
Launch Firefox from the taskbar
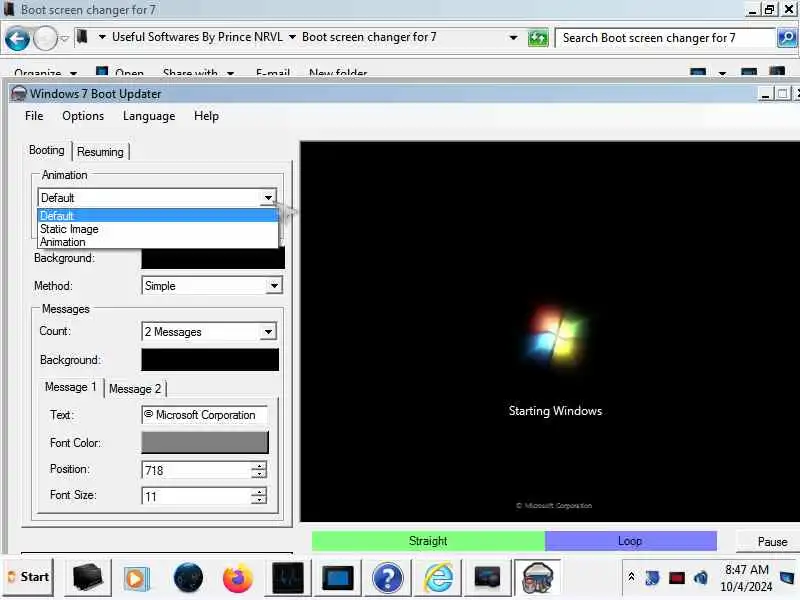238,578
